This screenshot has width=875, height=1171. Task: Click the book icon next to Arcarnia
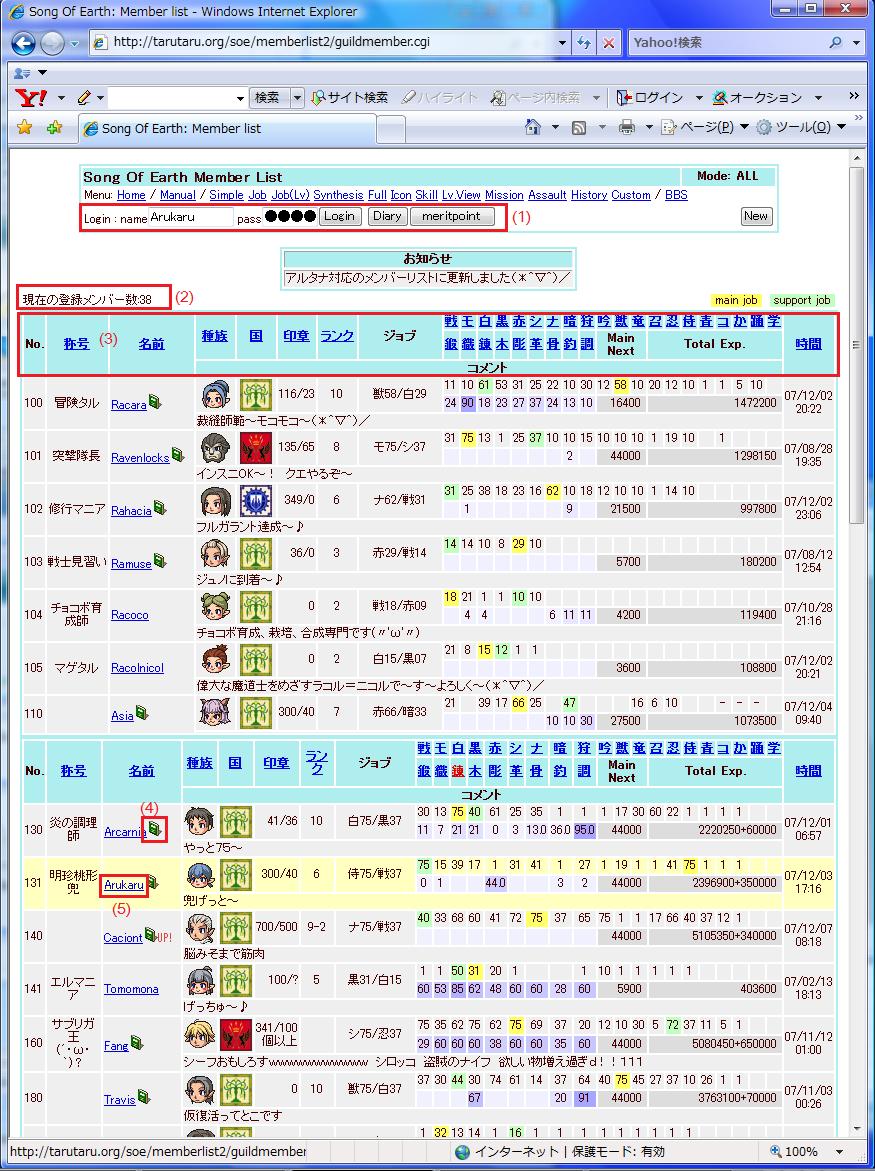tap(153, 828)
